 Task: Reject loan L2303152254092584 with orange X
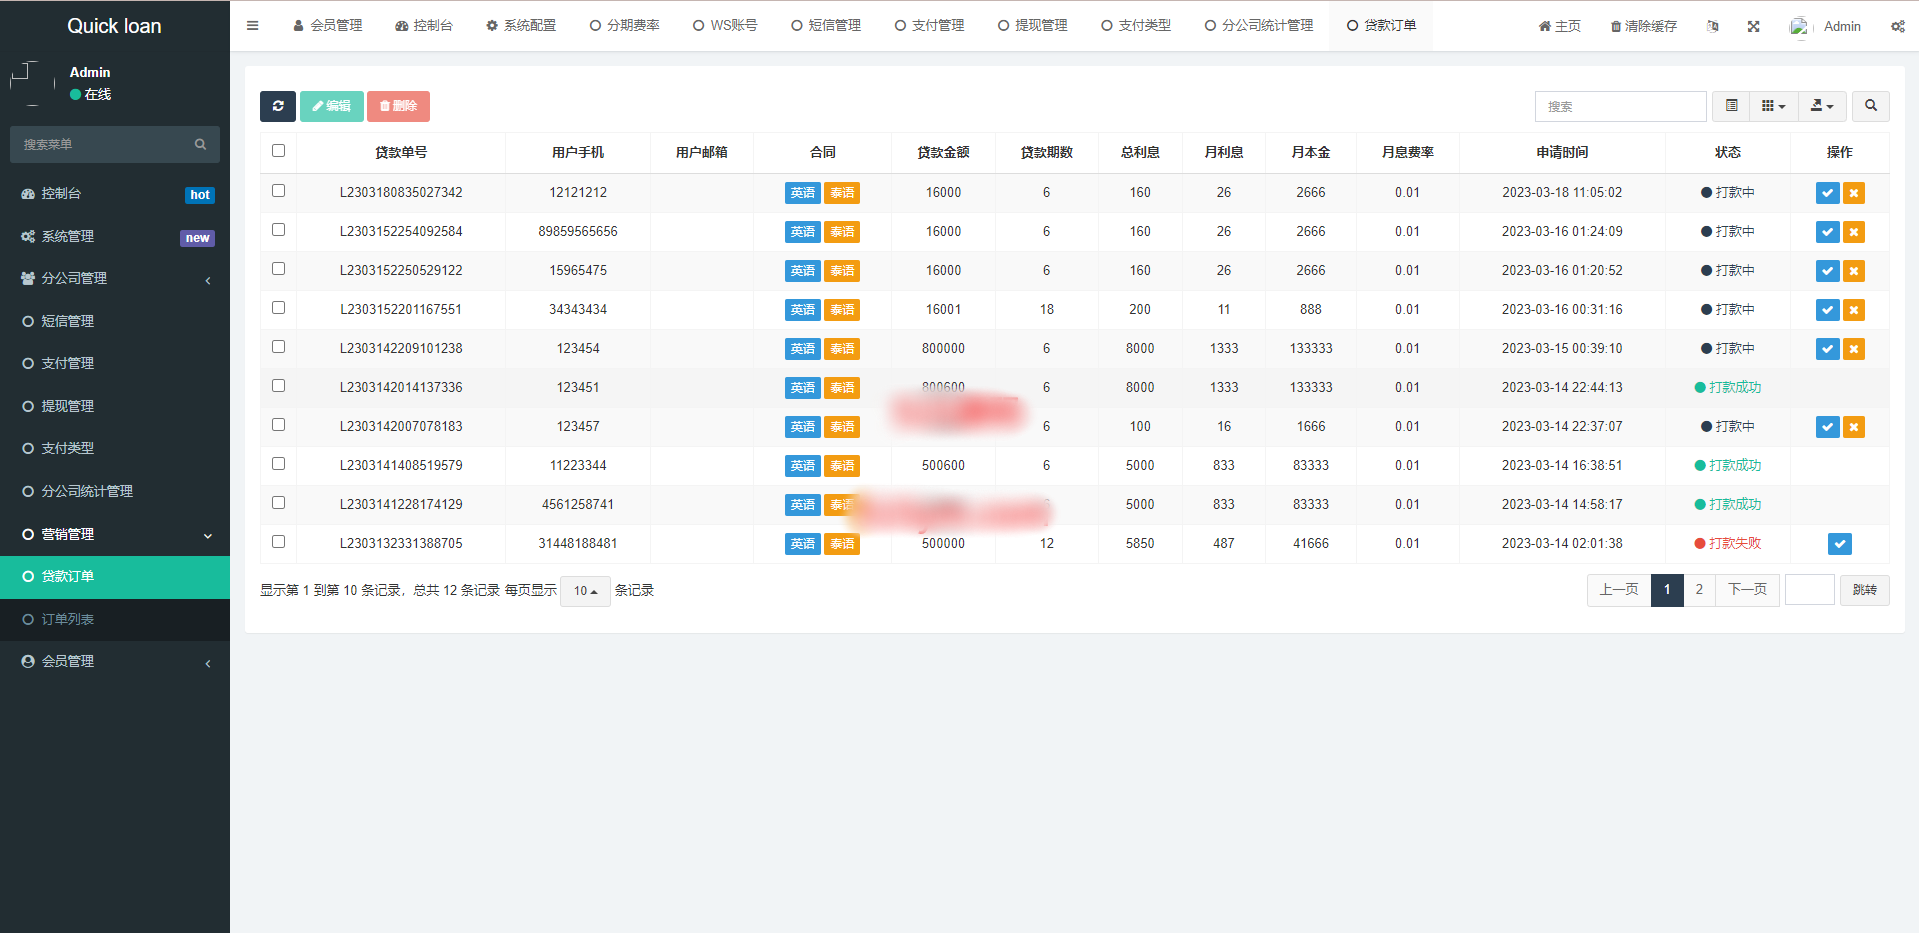(x=1854, y=232)
